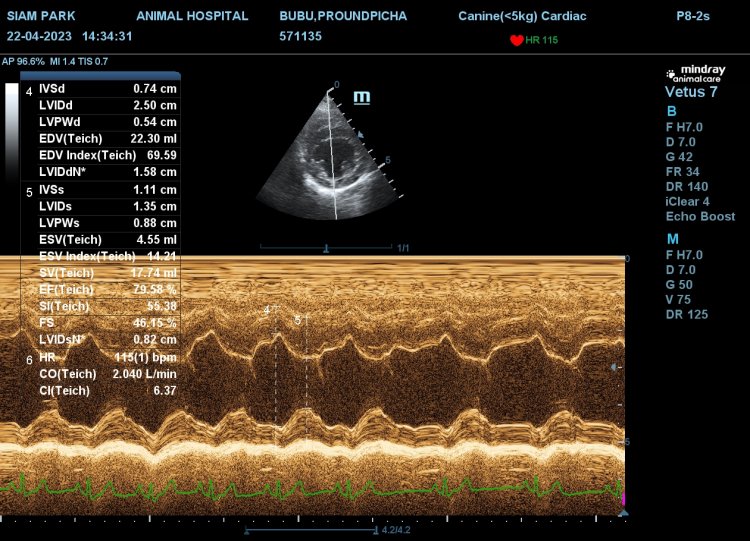Select the B mode parameter heading
The height and width of the screenshot is (541, 750).
[671, 110]
